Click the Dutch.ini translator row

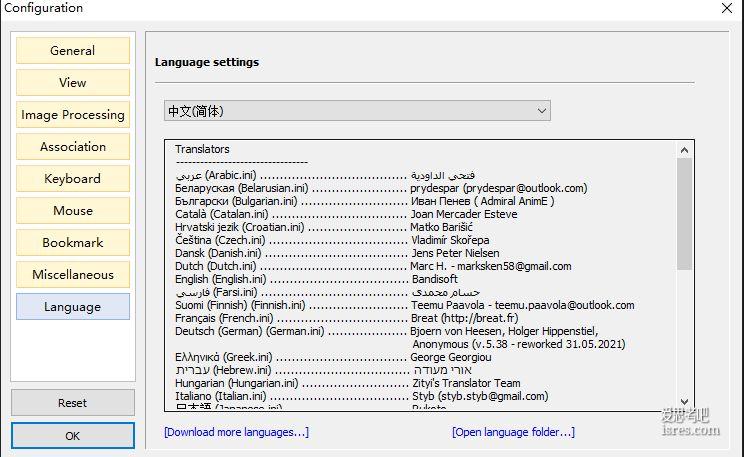click(373, 266)
